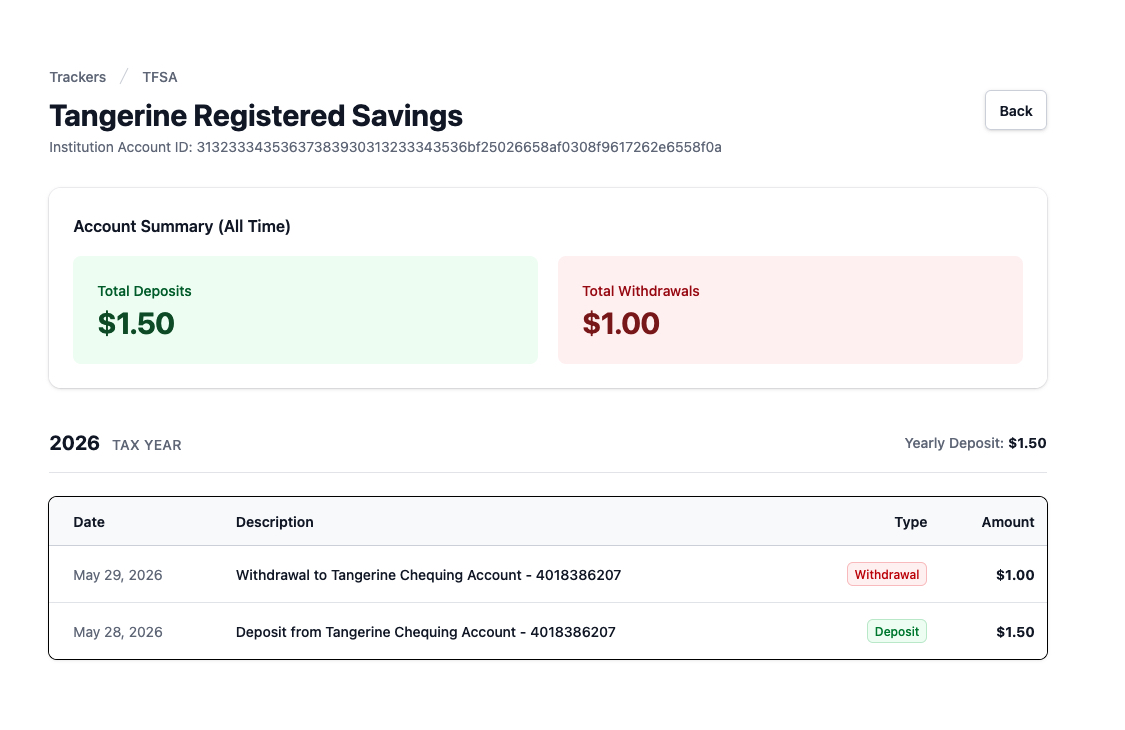Click the Description column header
The height and width of the screenshot is (730, 1125).
point(275,522)
